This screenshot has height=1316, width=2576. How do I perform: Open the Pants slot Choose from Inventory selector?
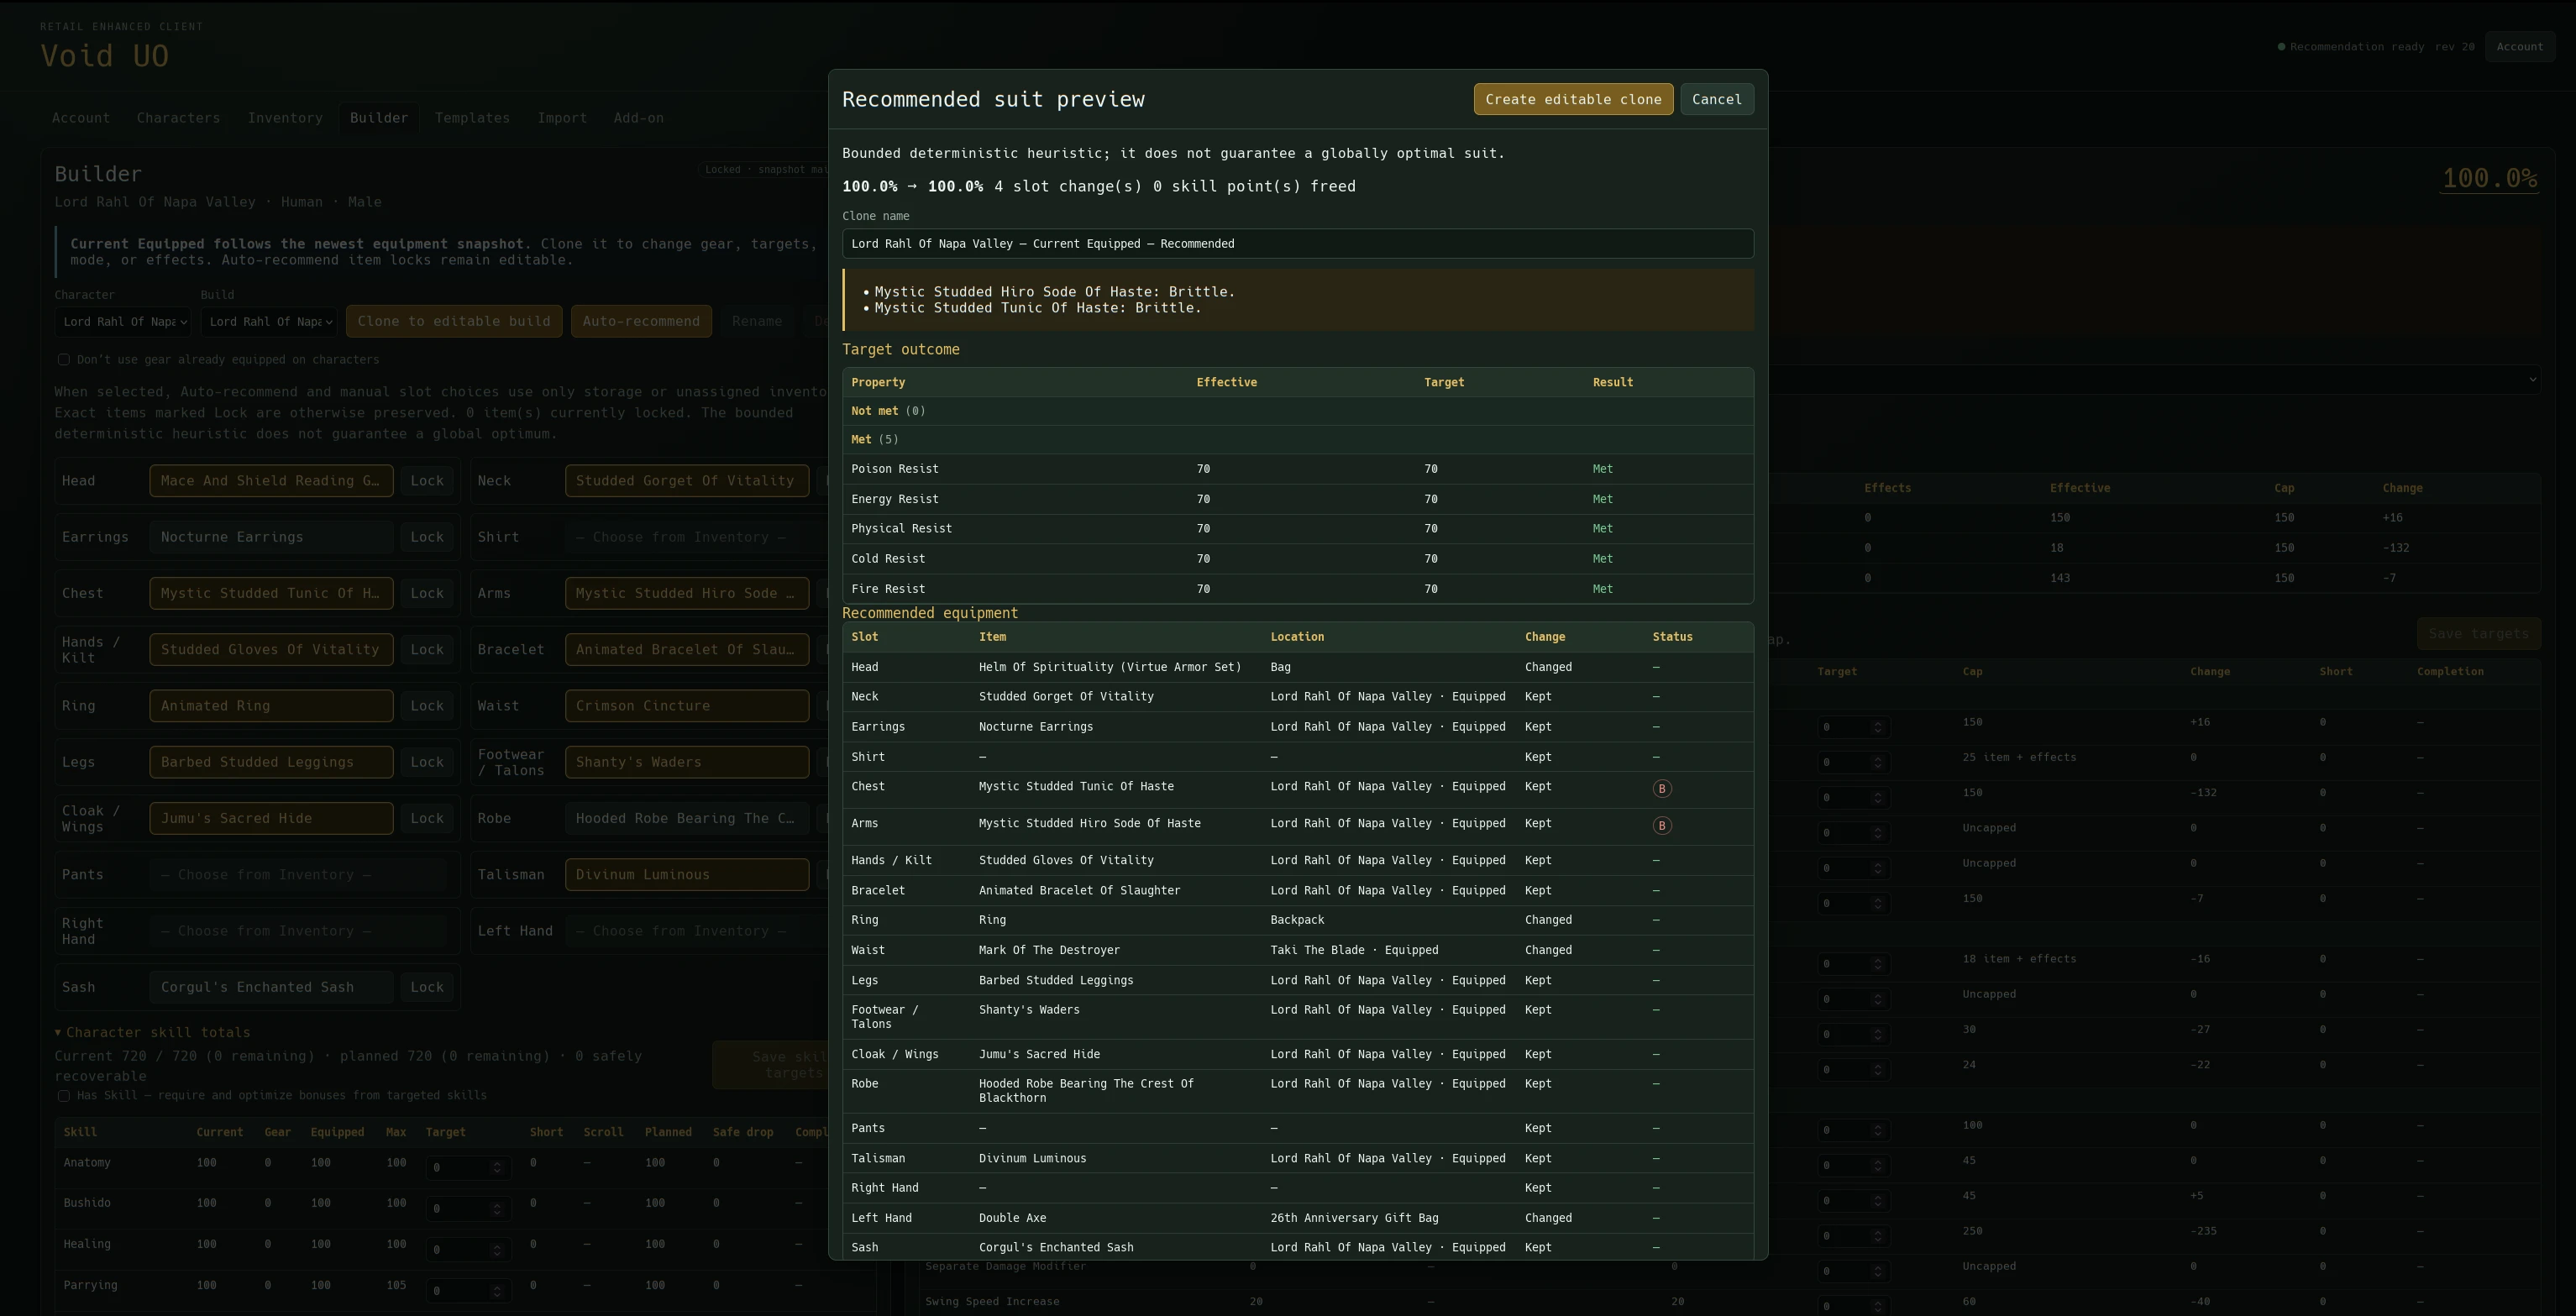click(x=297, y=875)
